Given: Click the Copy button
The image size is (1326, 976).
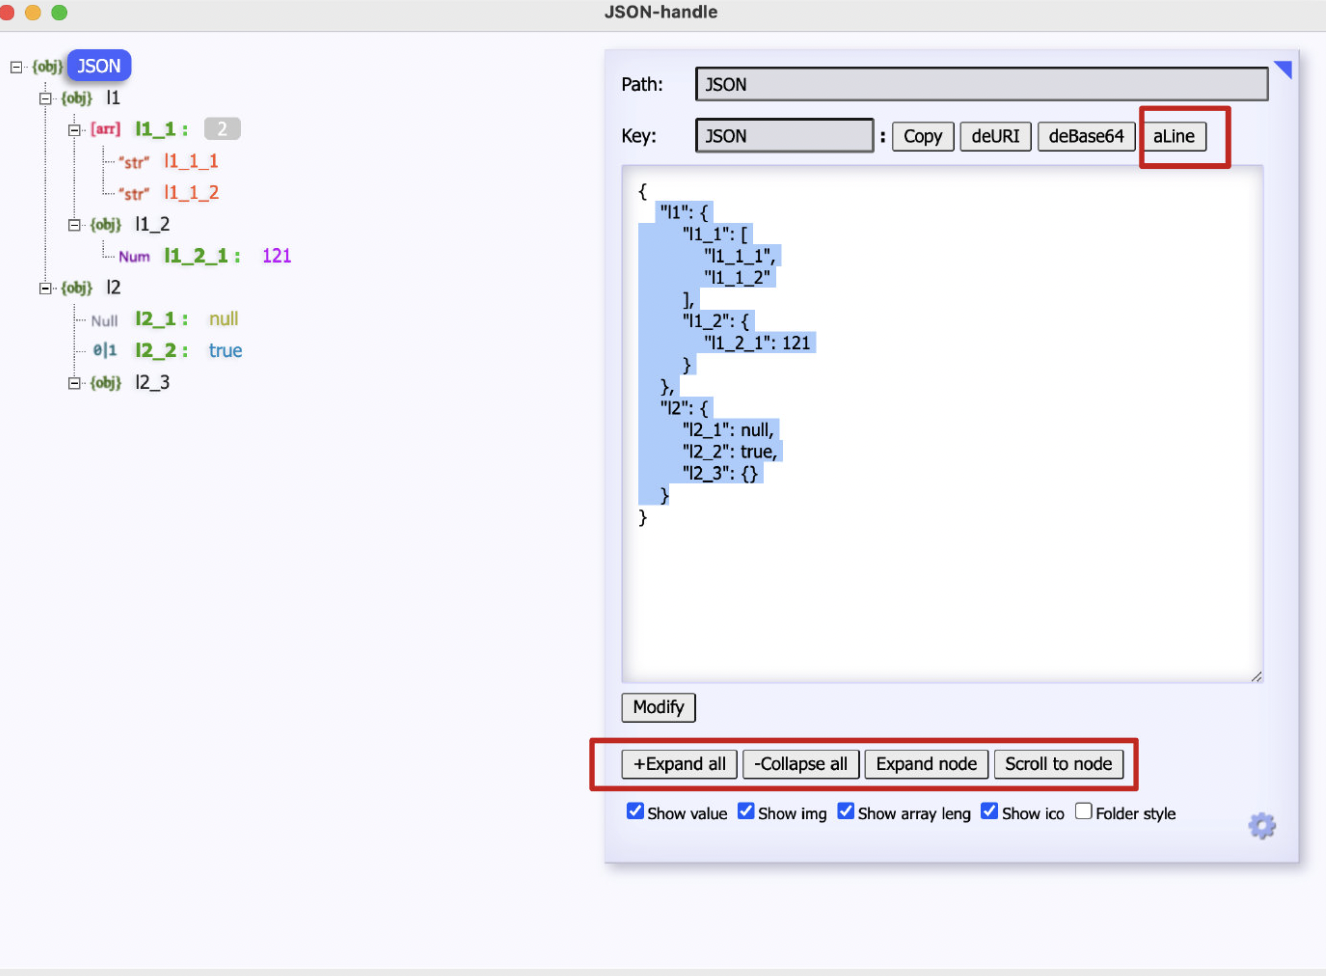Looking at the screenshot, I should tap(923, 136).
